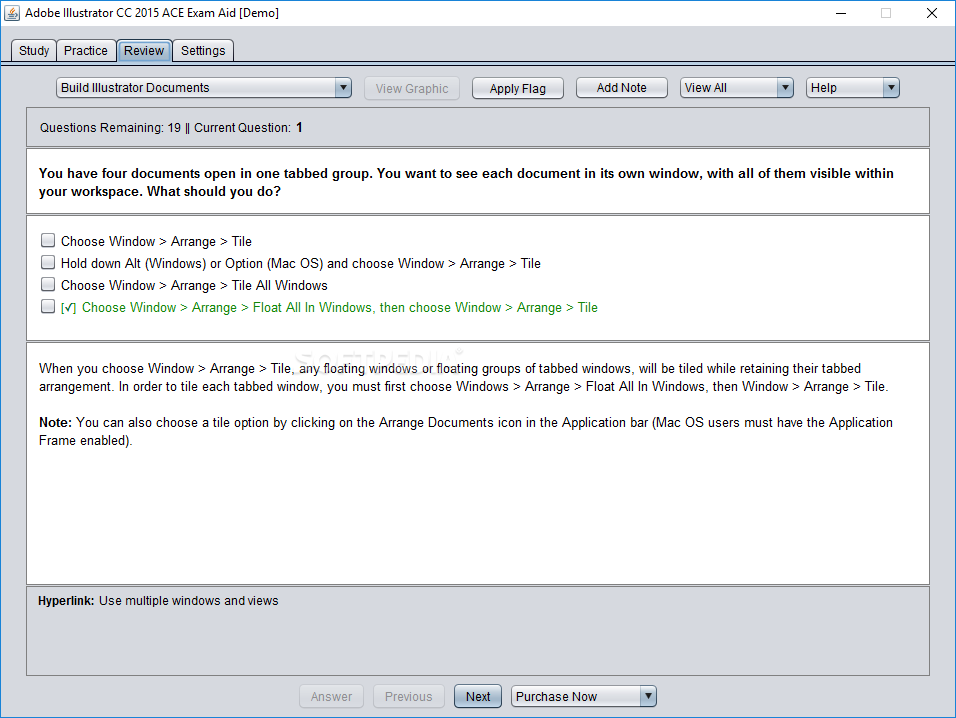Click the explanation paragraph beginning 'When you choose'
Image resolution: width=956 pixels, height=718 pixels.
click(x=463, y=377)
